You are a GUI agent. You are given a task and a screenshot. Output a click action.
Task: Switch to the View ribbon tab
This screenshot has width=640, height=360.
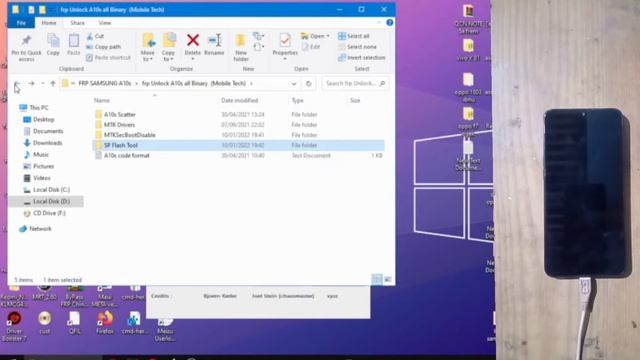104,23
